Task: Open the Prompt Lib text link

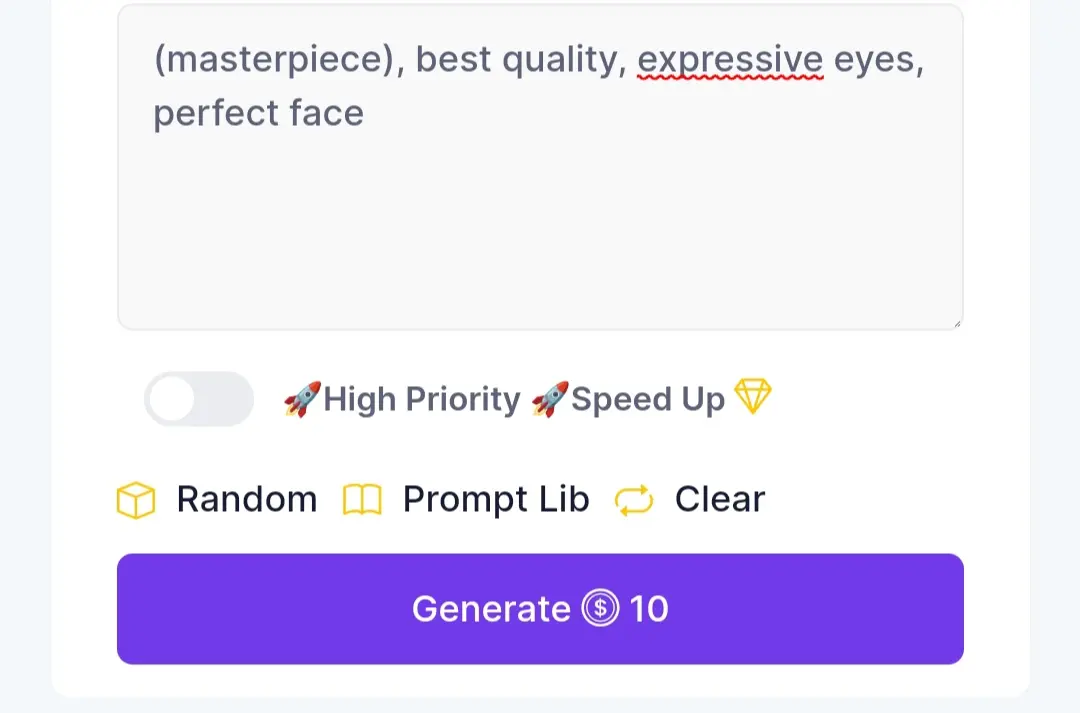Action: (496, 499)
